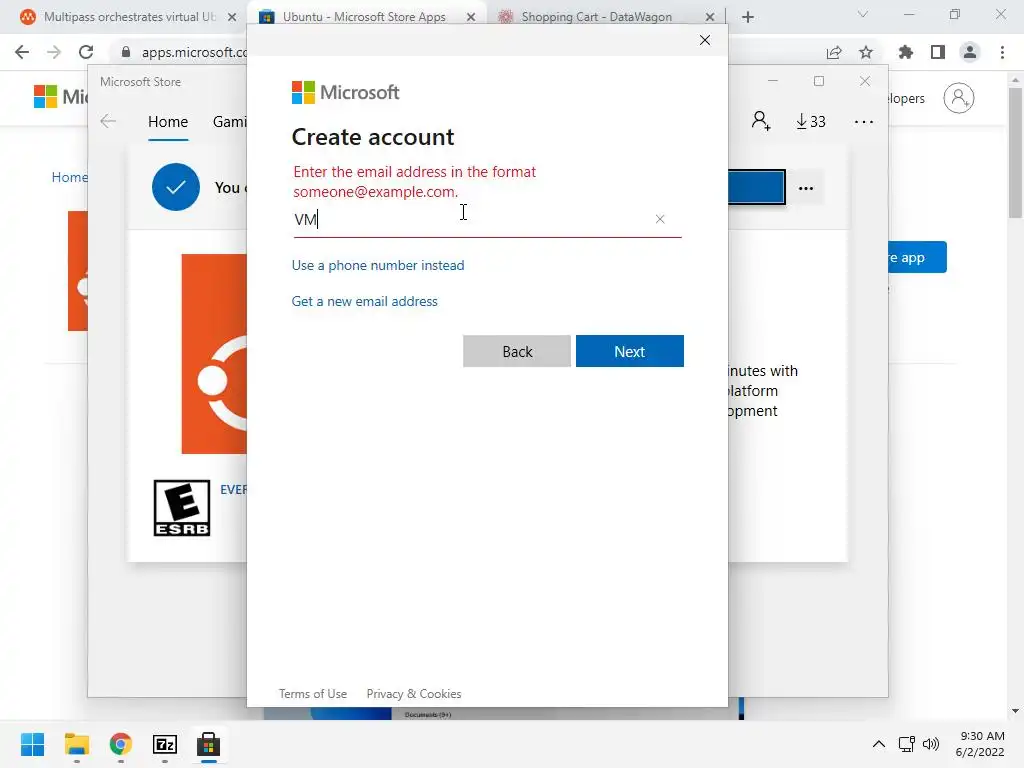Image resolution: width=1024 pixels, height=768 pixels.
Task: Click back arrow in Microsoft Store window
Action: point(108,121)
